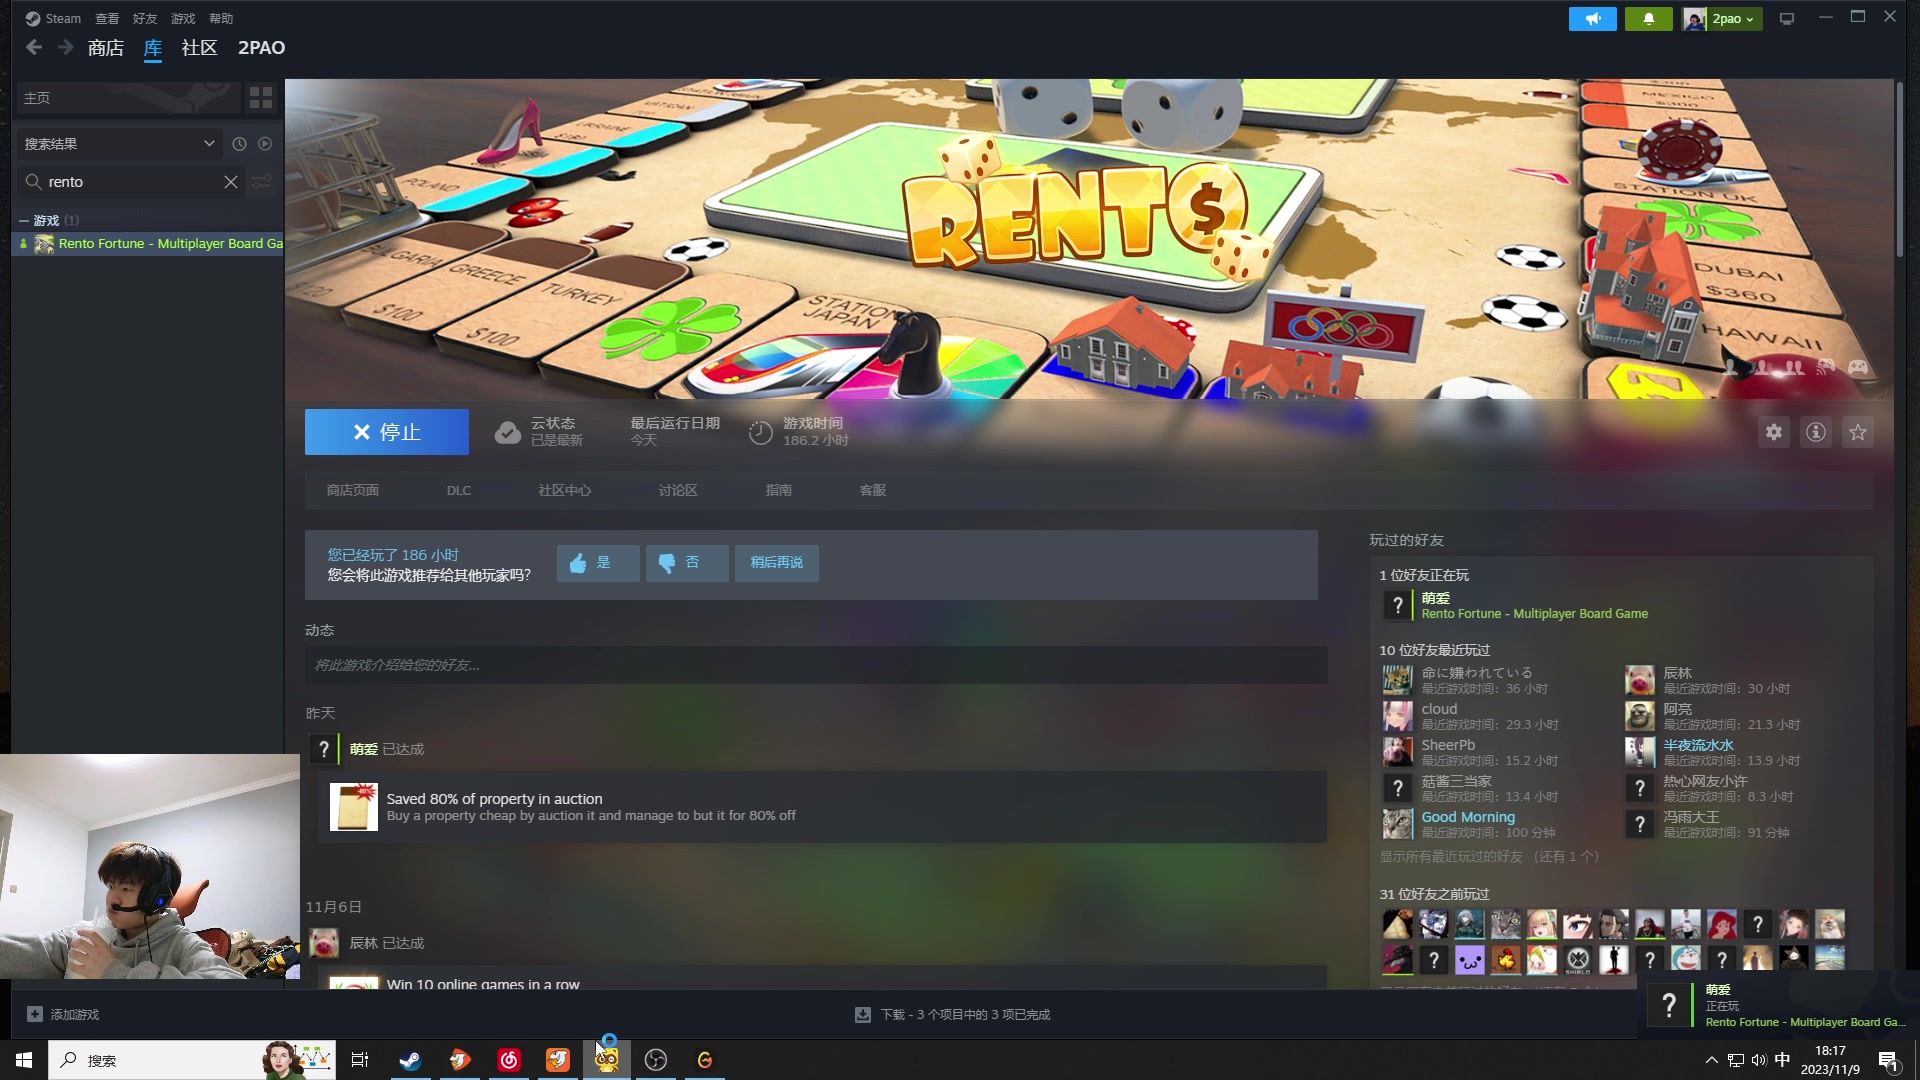Open the announcements megaphone button

(x=1593, y=19)
